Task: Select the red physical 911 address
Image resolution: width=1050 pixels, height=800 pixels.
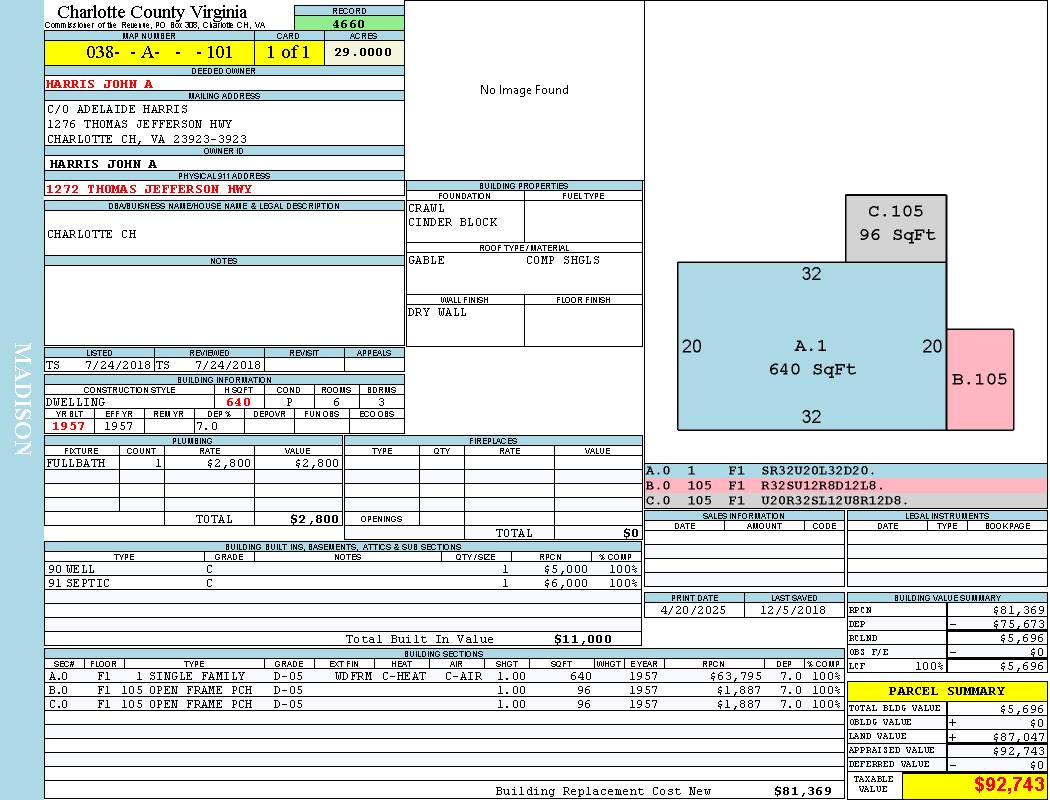Action: coord(149,188)
